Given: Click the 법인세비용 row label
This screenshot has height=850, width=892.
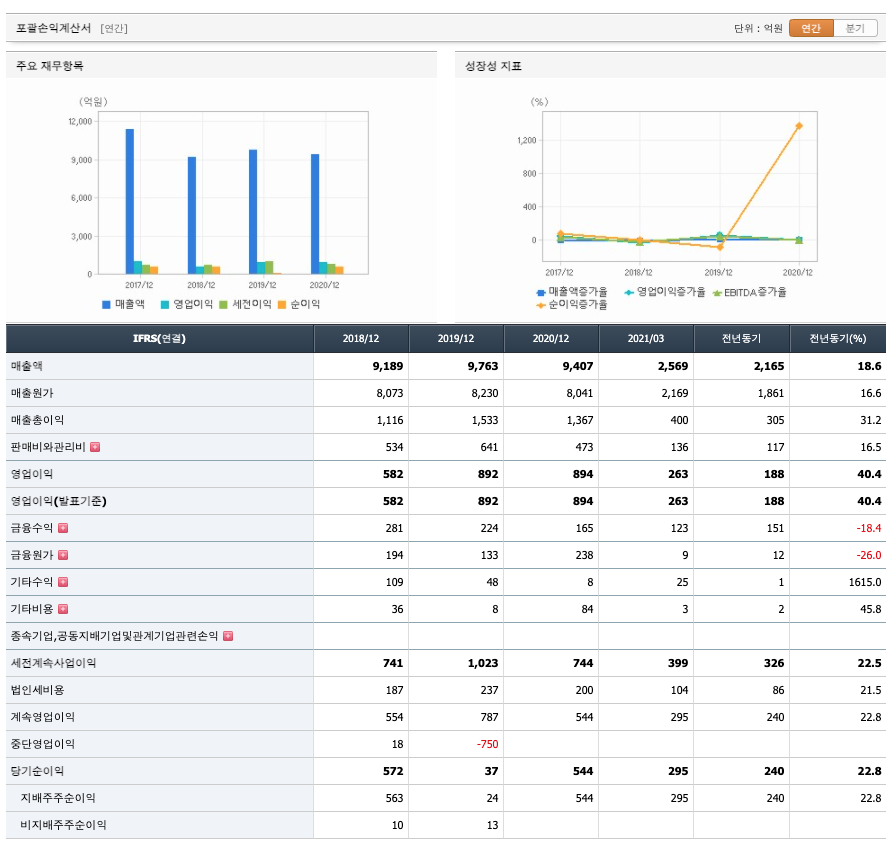Looking at the screenshot, I should coord(37,690).
